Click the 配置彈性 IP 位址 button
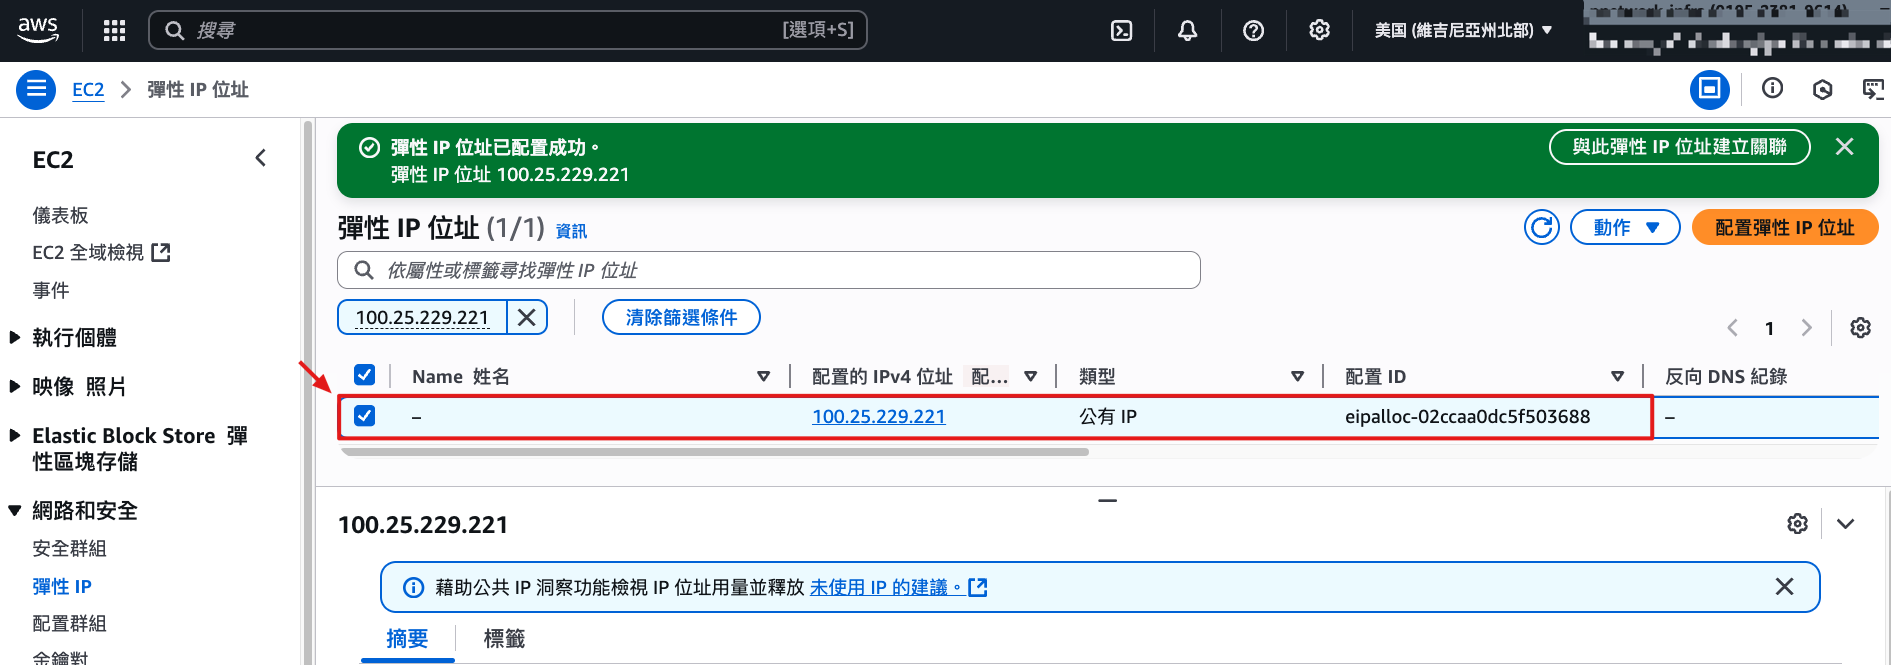The height and width of the screenshot is (665, 1891). [1784, 228]
